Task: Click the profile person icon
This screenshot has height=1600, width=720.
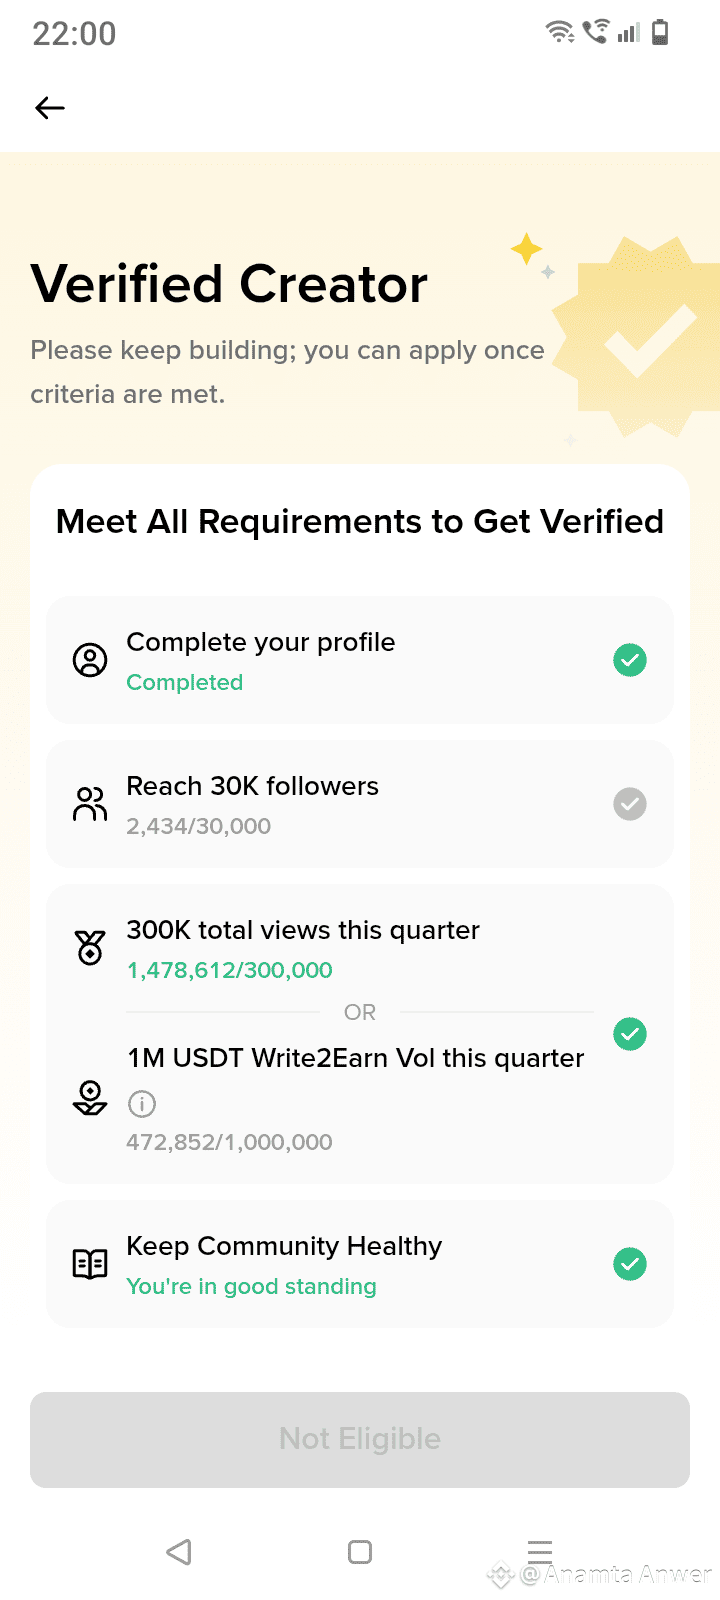Action: tap(90, 660)
